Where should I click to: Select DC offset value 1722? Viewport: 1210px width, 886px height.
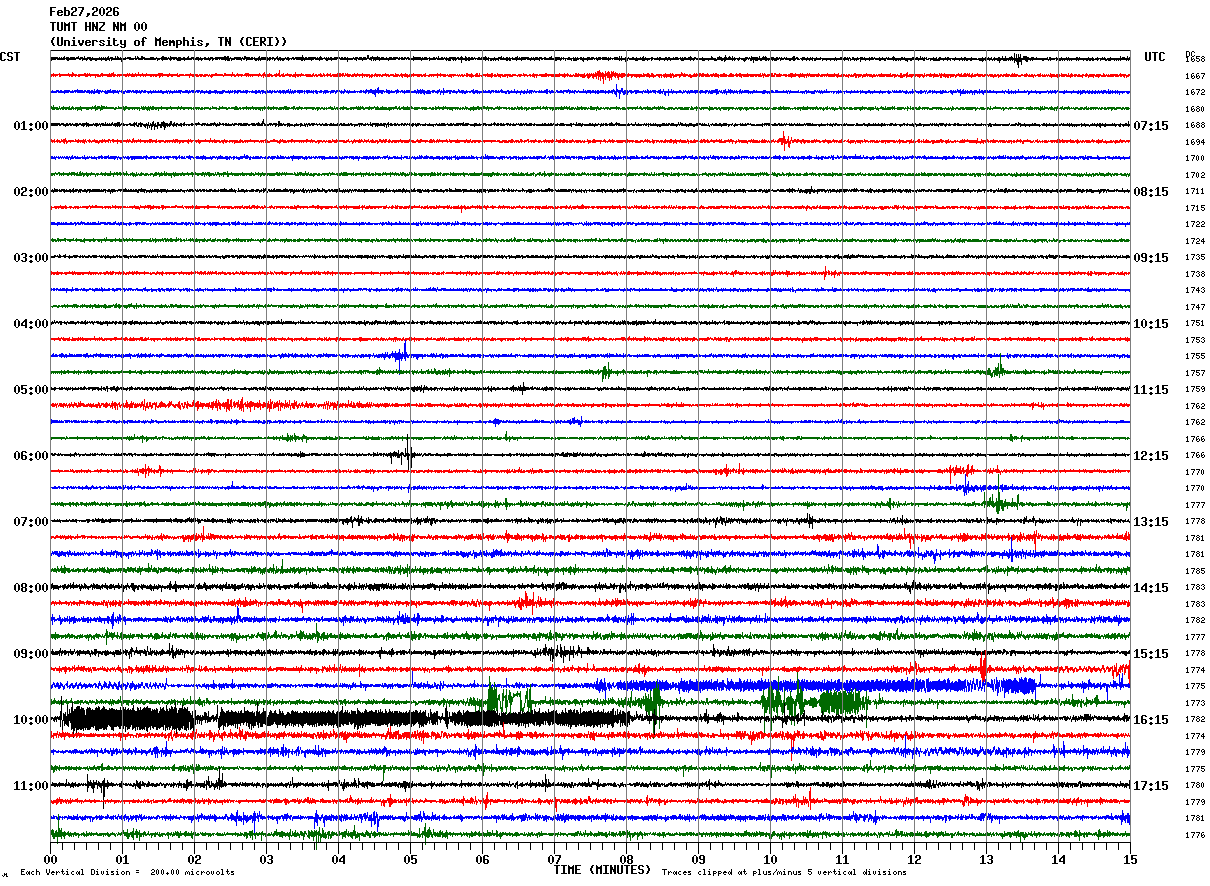(x=1195, y=224)
